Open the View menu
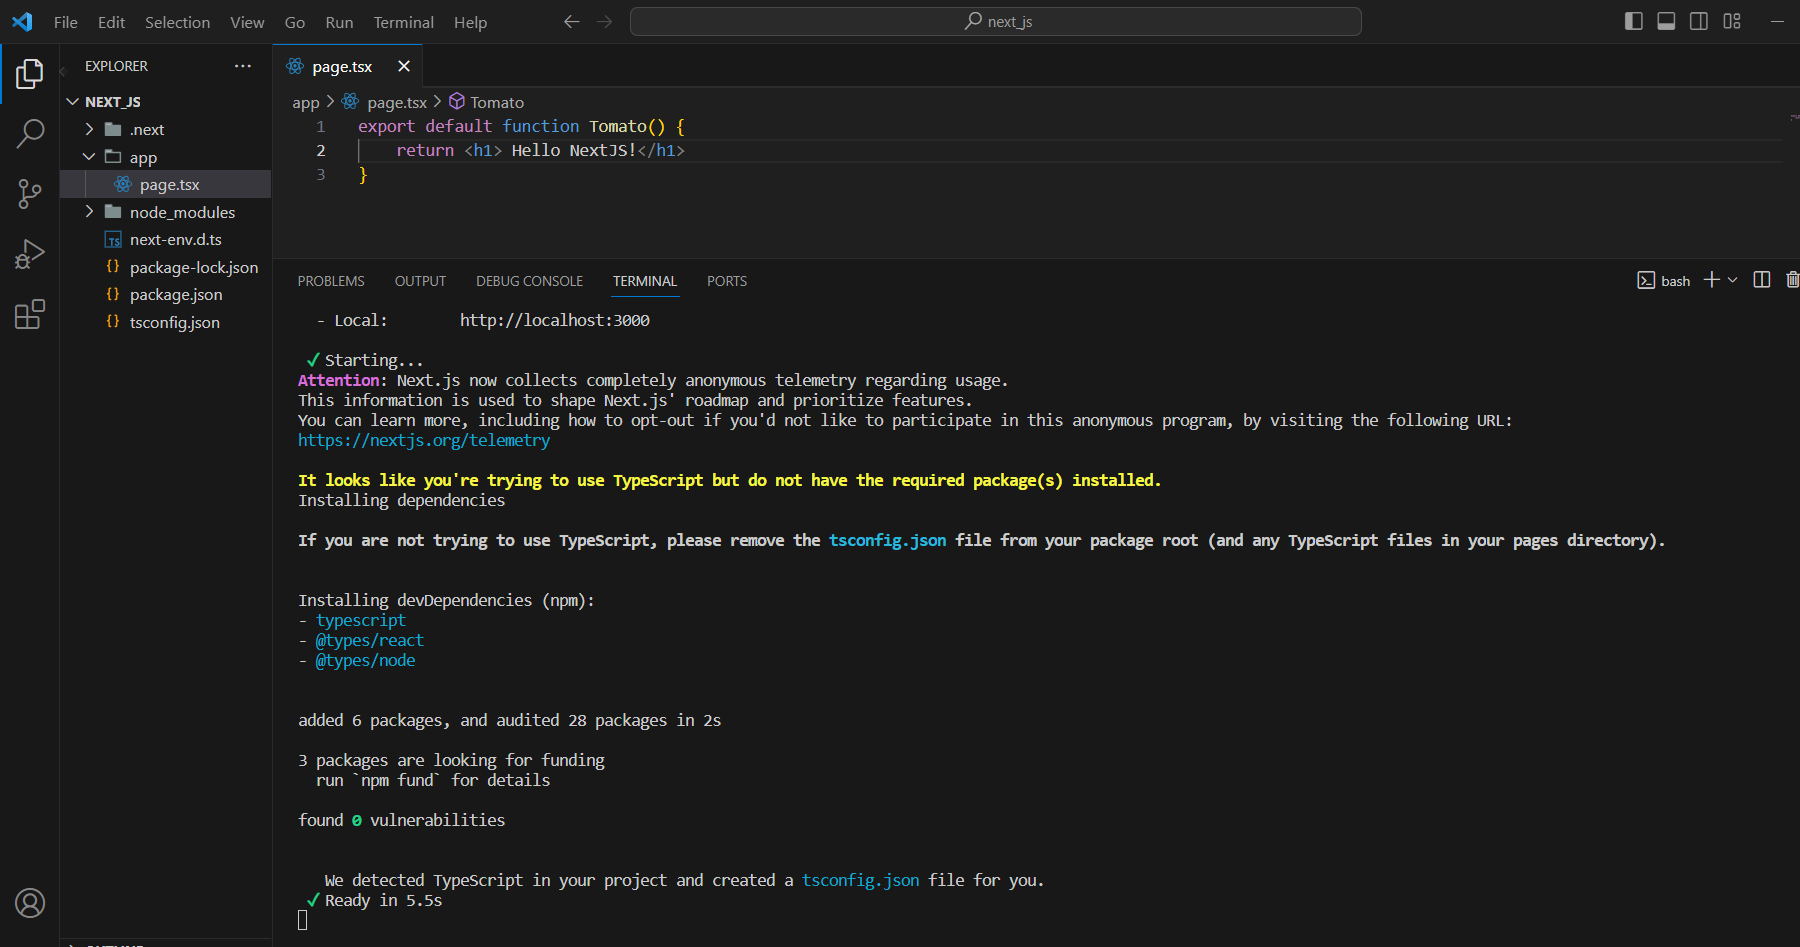Image resolution: width=1800 pixels, height=947 pixels. (247, 22)
